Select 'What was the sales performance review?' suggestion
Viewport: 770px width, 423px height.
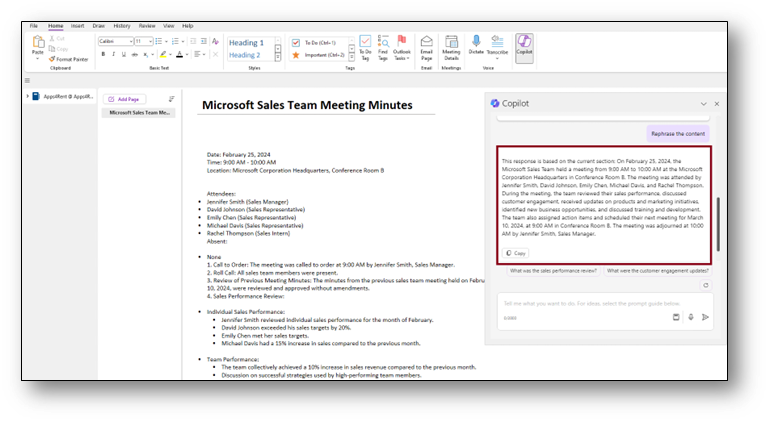[553, 271]
